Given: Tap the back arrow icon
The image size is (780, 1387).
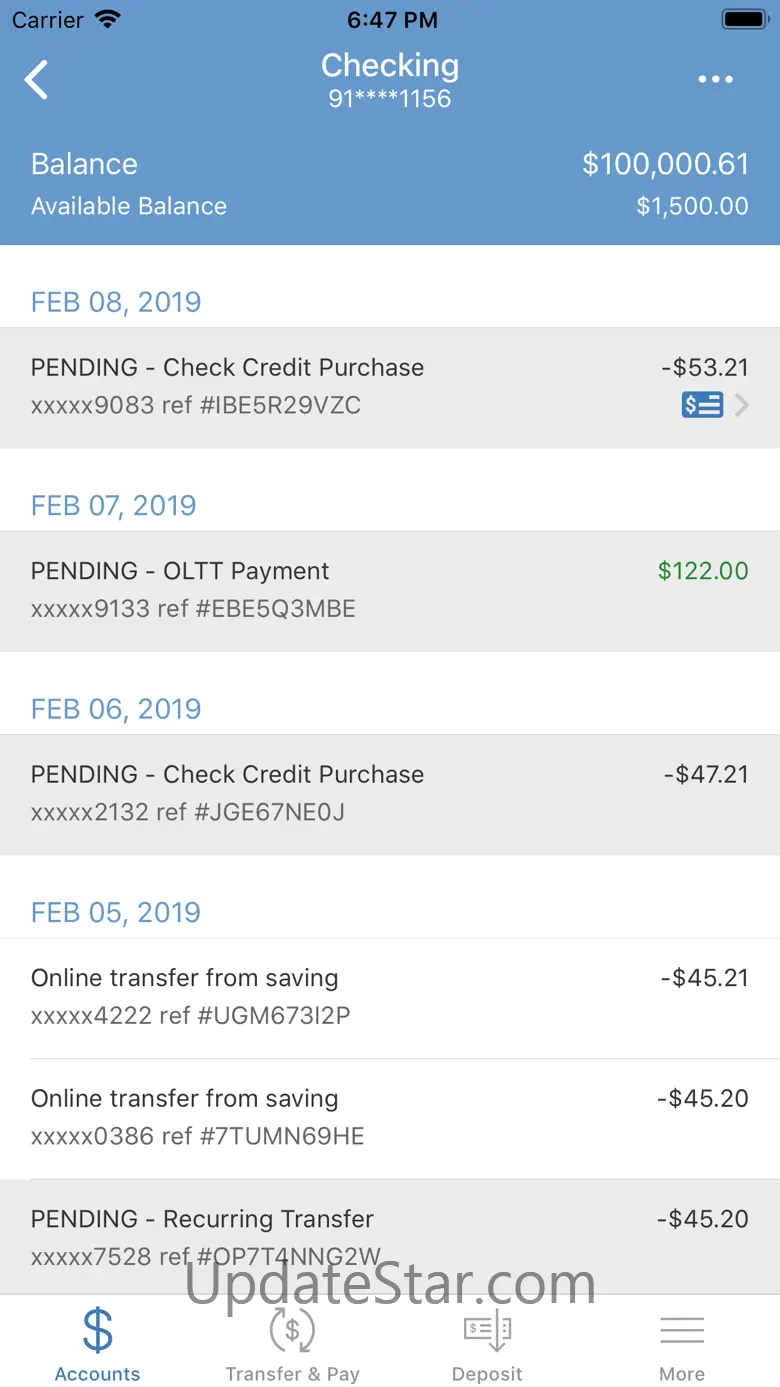Looking at the screenshot, I should point(37,79).
